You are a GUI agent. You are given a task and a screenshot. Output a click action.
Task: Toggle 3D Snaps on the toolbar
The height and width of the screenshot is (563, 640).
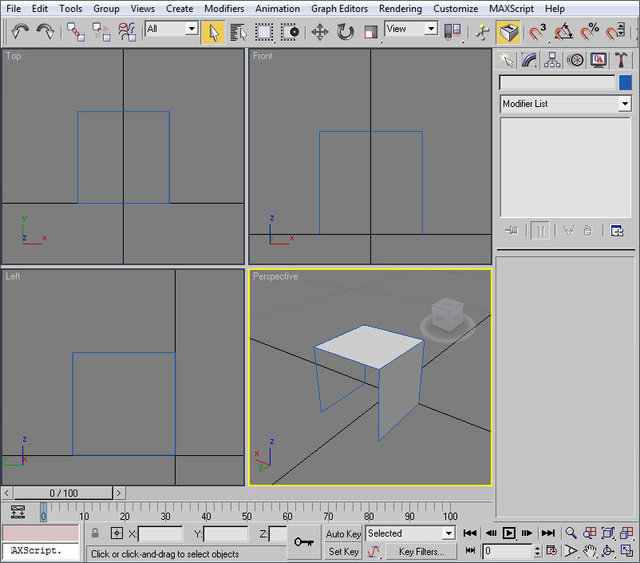click(x=538, y=32)
